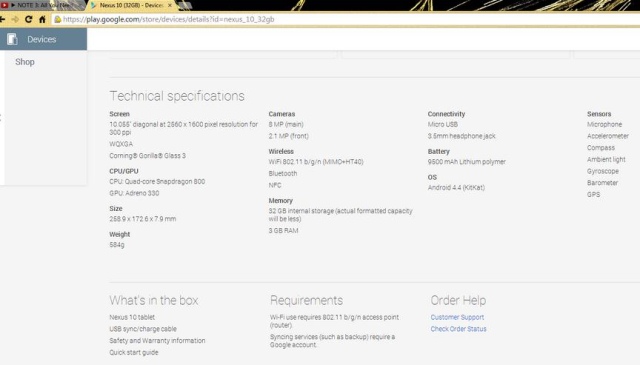Click the Accelerometer sensor entry
The height and width of the screenshot is (365, 640).
[608, 136]
